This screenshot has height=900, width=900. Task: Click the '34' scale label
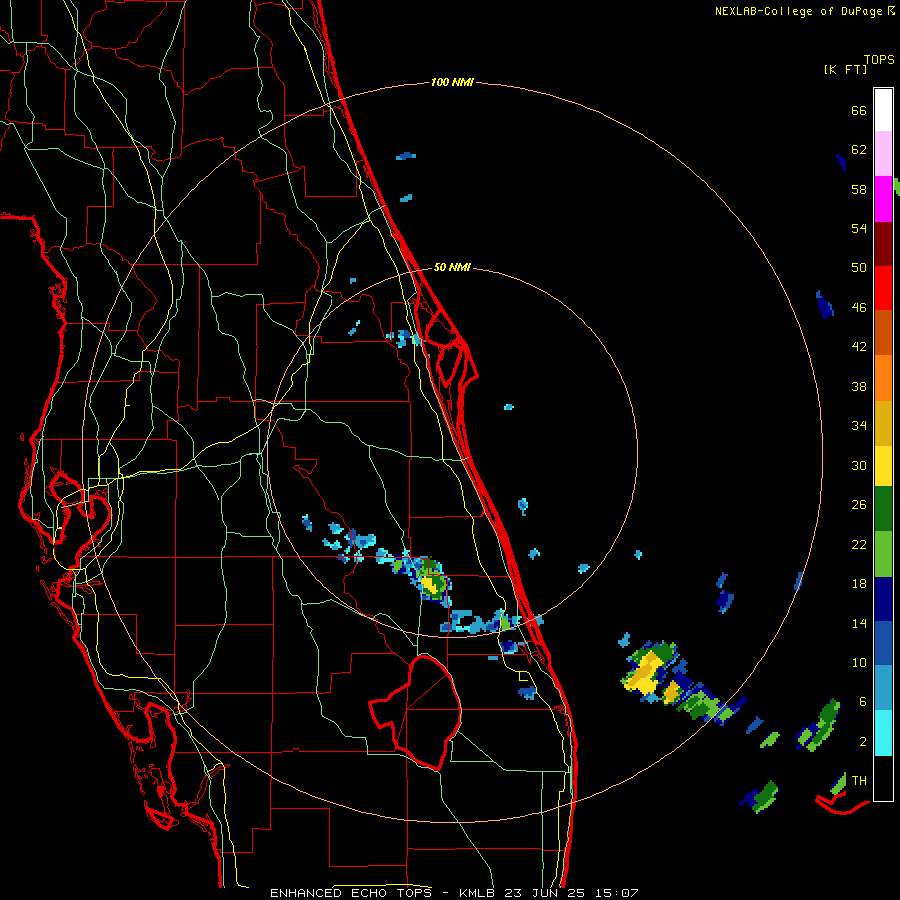pos(859,426)
